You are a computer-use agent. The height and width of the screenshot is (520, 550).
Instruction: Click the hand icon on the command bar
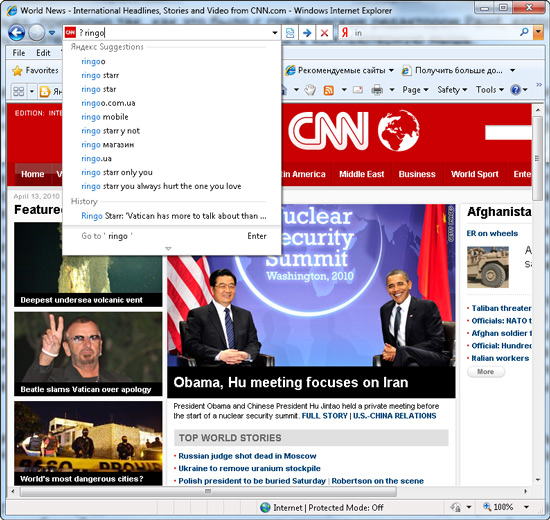pos(310,90)
